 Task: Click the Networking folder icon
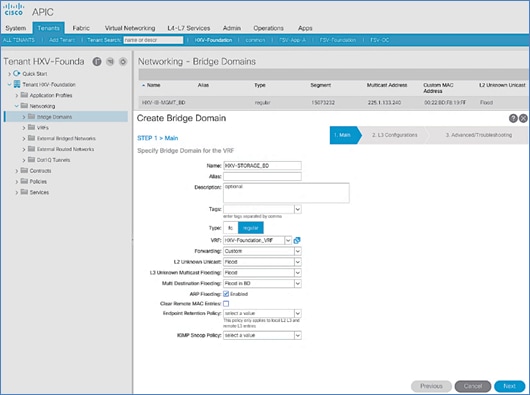click(24, 106)
